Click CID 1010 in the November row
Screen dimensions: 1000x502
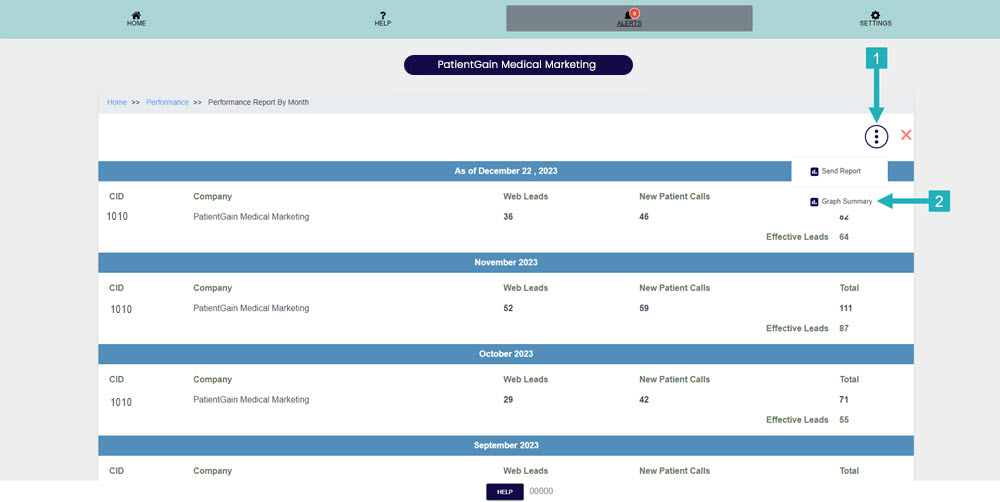(121, 309)
